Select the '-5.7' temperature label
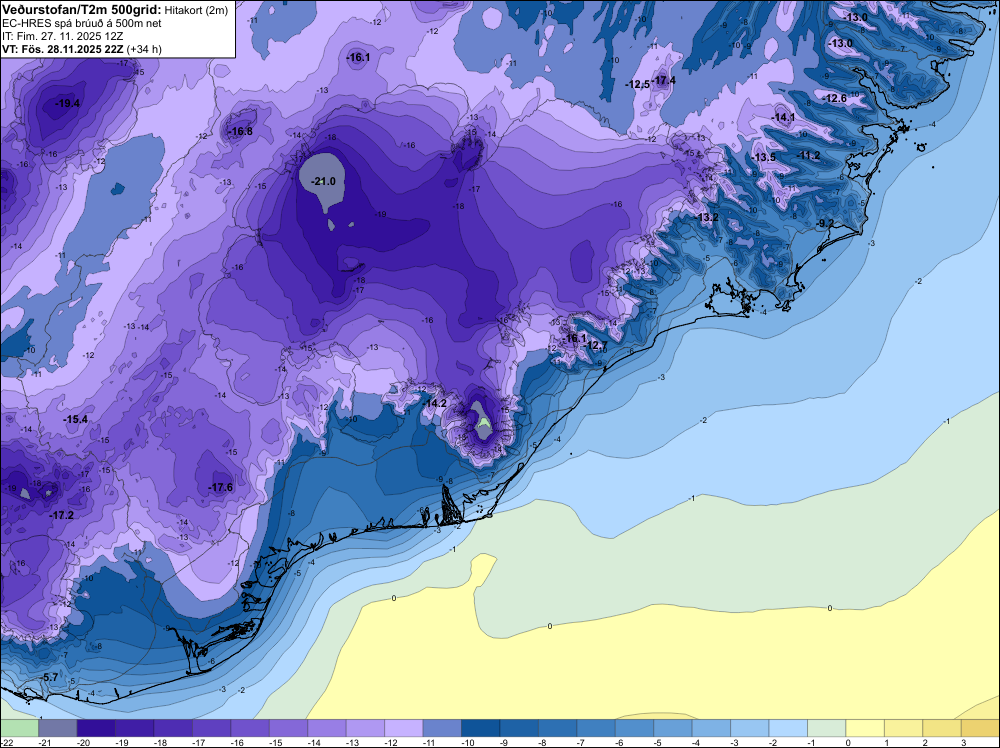The height and width of the screenshot is (748, 1000). (48, 677)
